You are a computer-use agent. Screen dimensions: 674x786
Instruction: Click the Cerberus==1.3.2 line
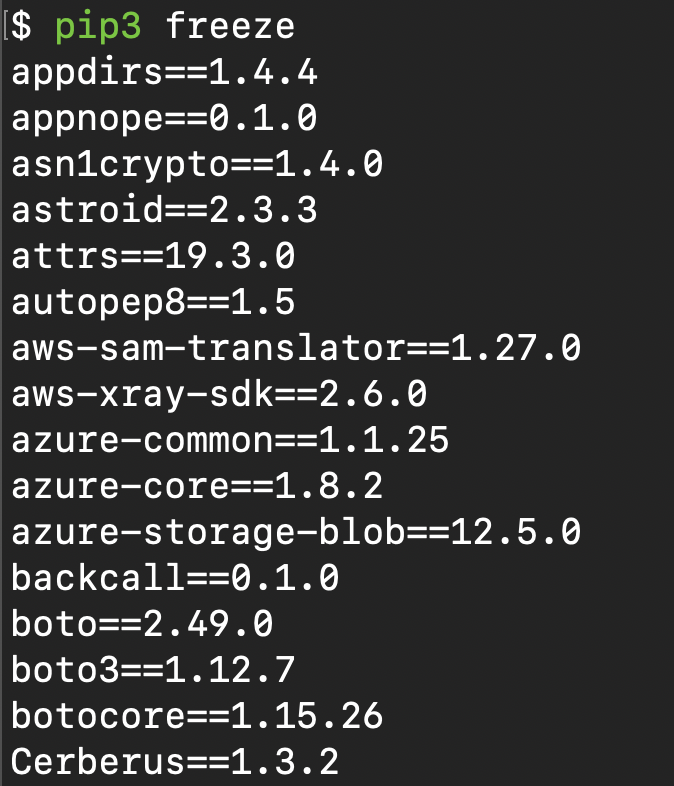coord(175,763)
